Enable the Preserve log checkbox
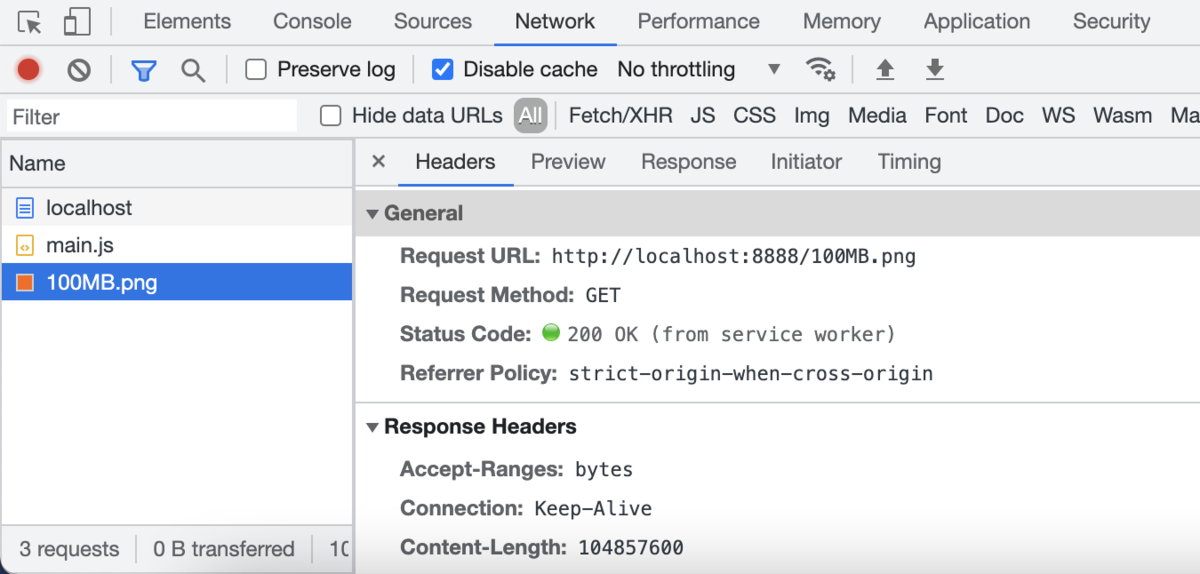 [257, 69]
